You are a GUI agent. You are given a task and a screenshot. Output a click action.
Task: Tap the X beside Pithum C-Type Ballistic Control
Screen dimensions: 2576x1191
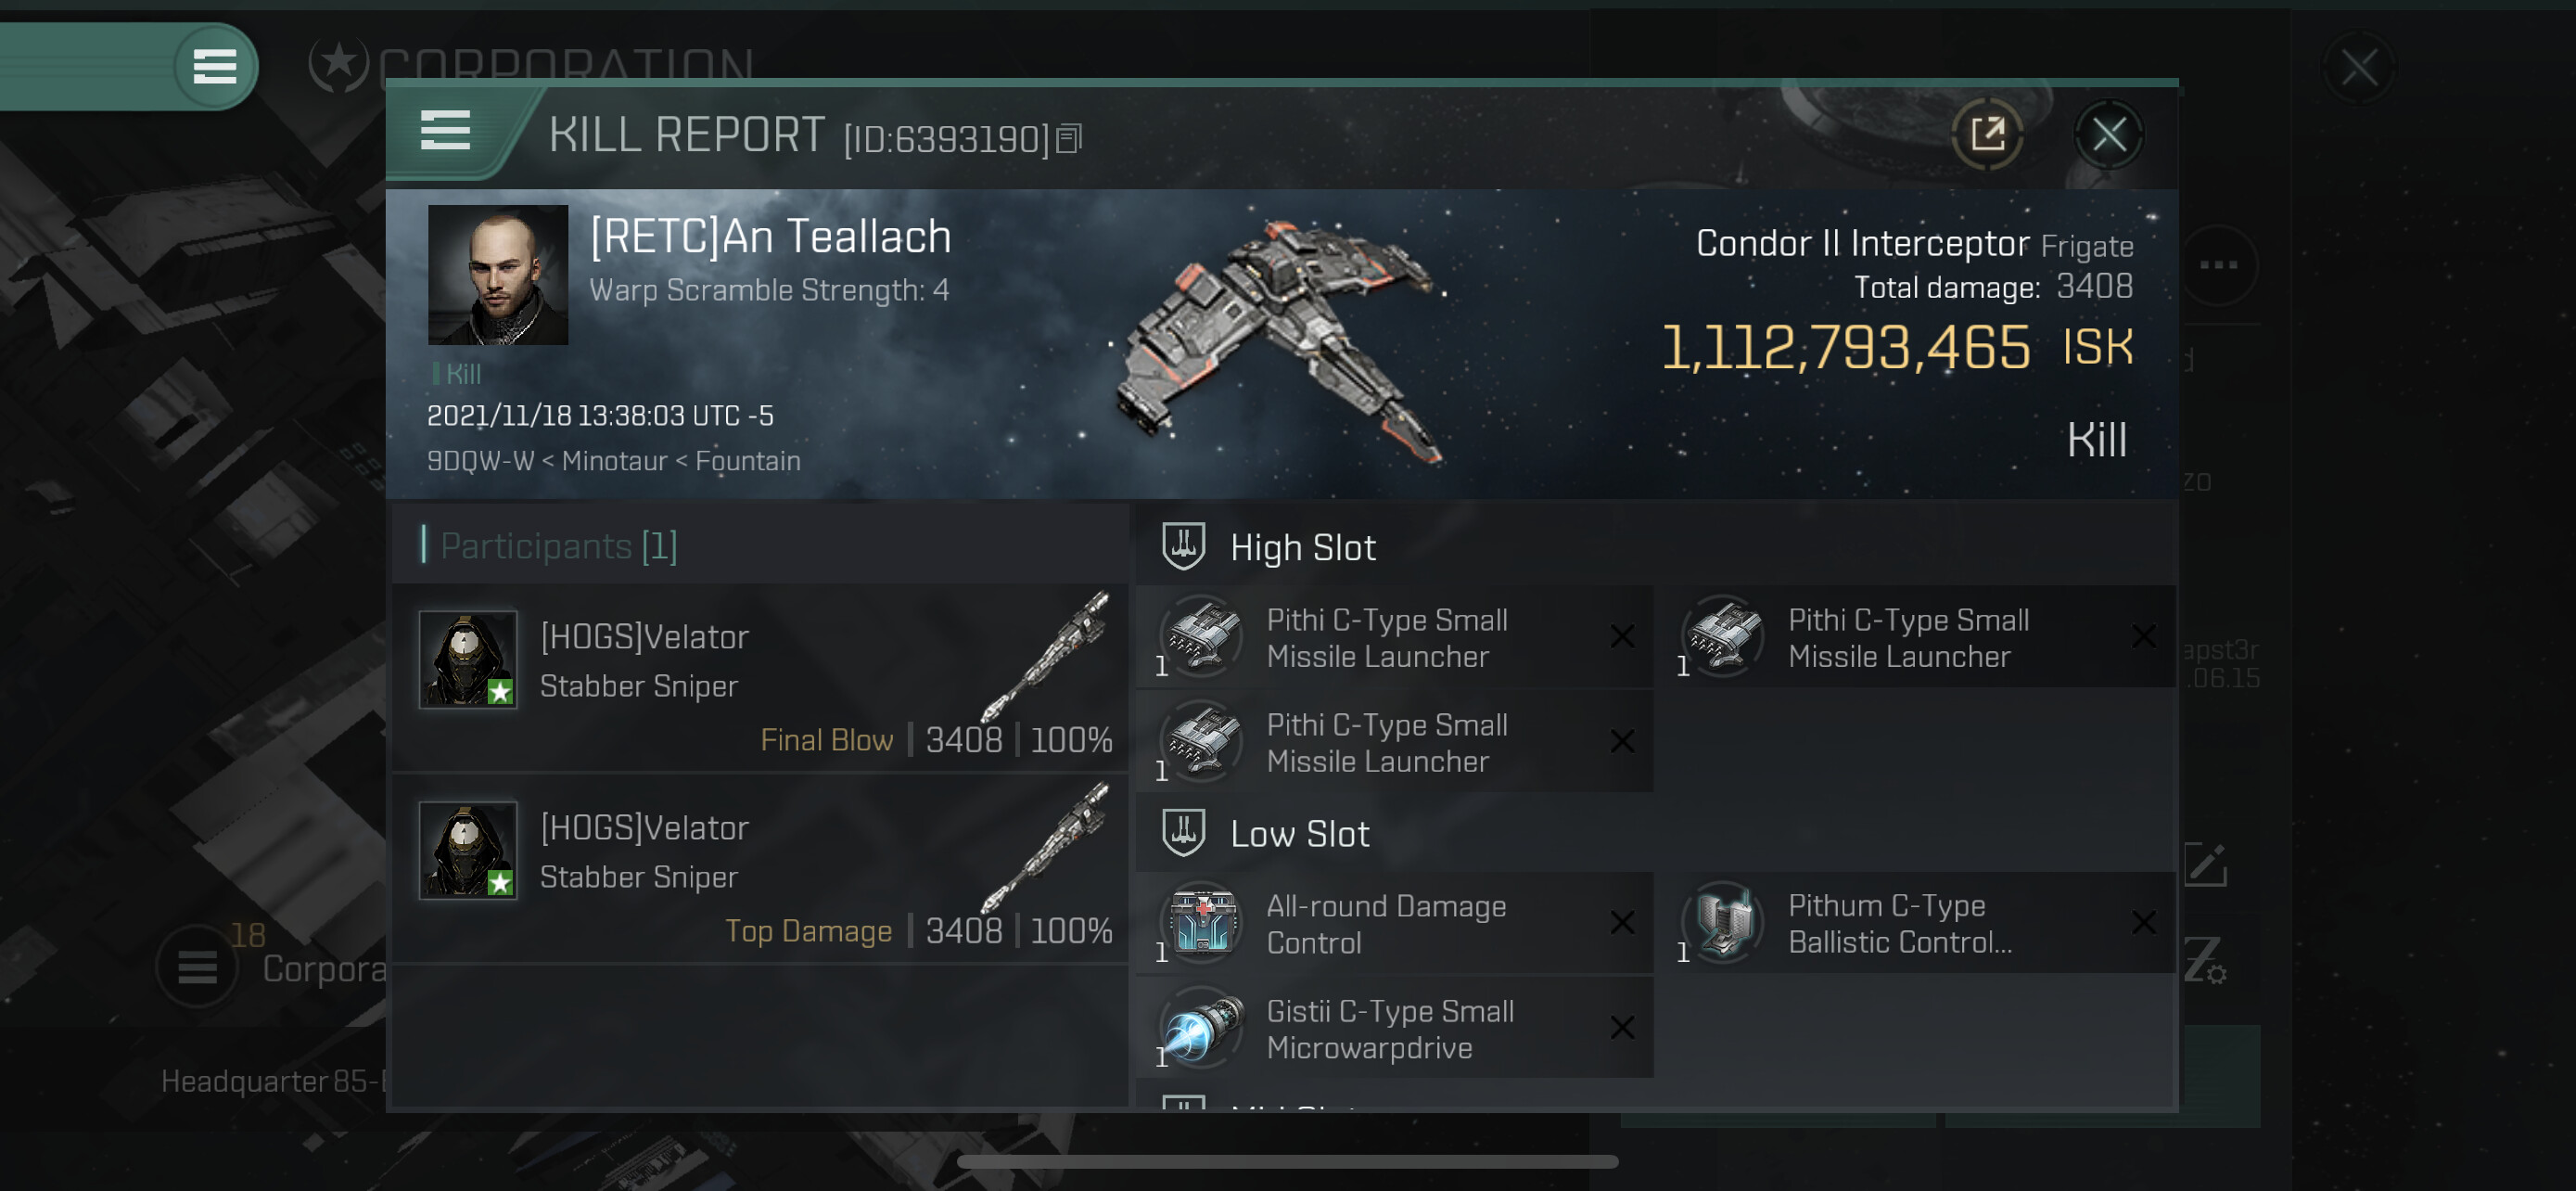(2143, 922)
